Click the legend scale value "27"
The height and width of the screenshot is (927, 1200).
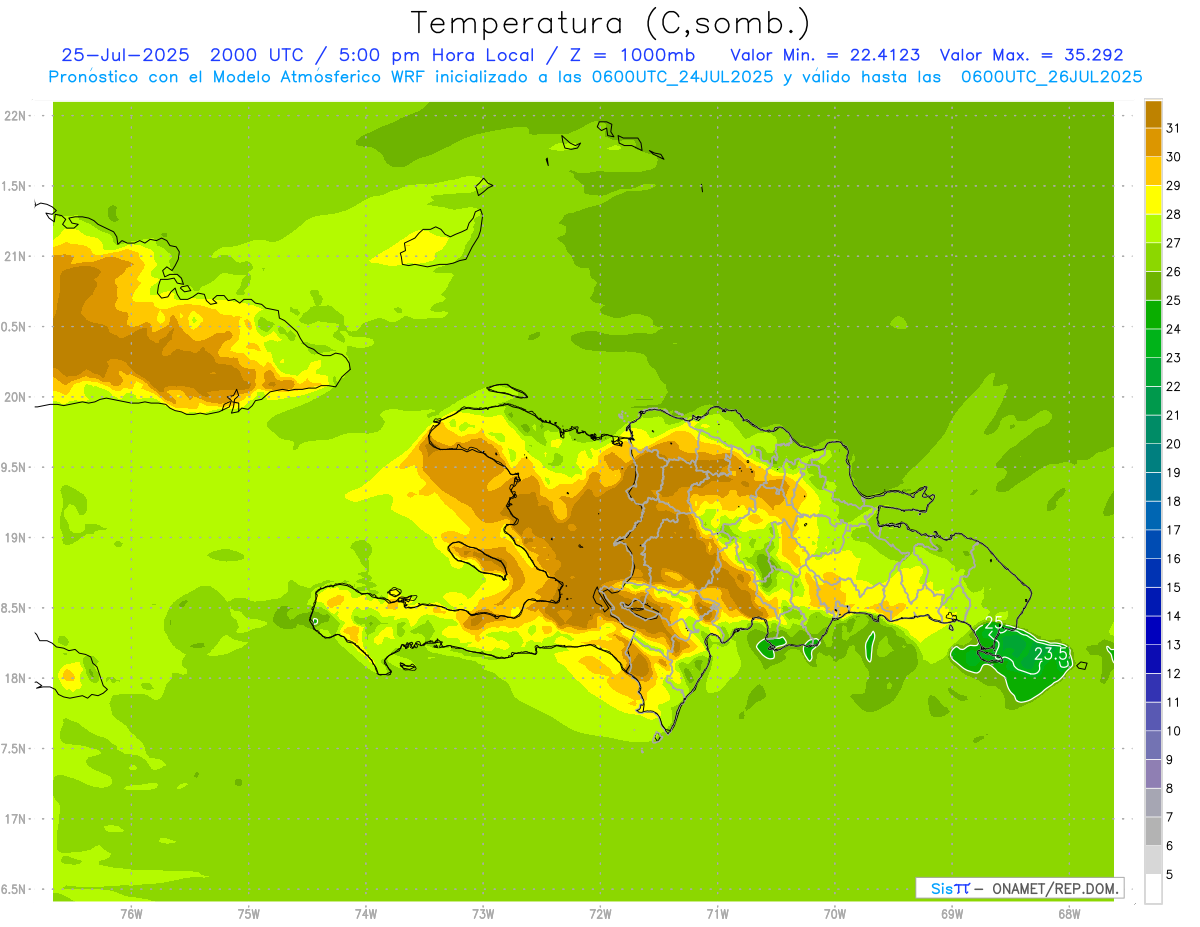(1174, 243)
